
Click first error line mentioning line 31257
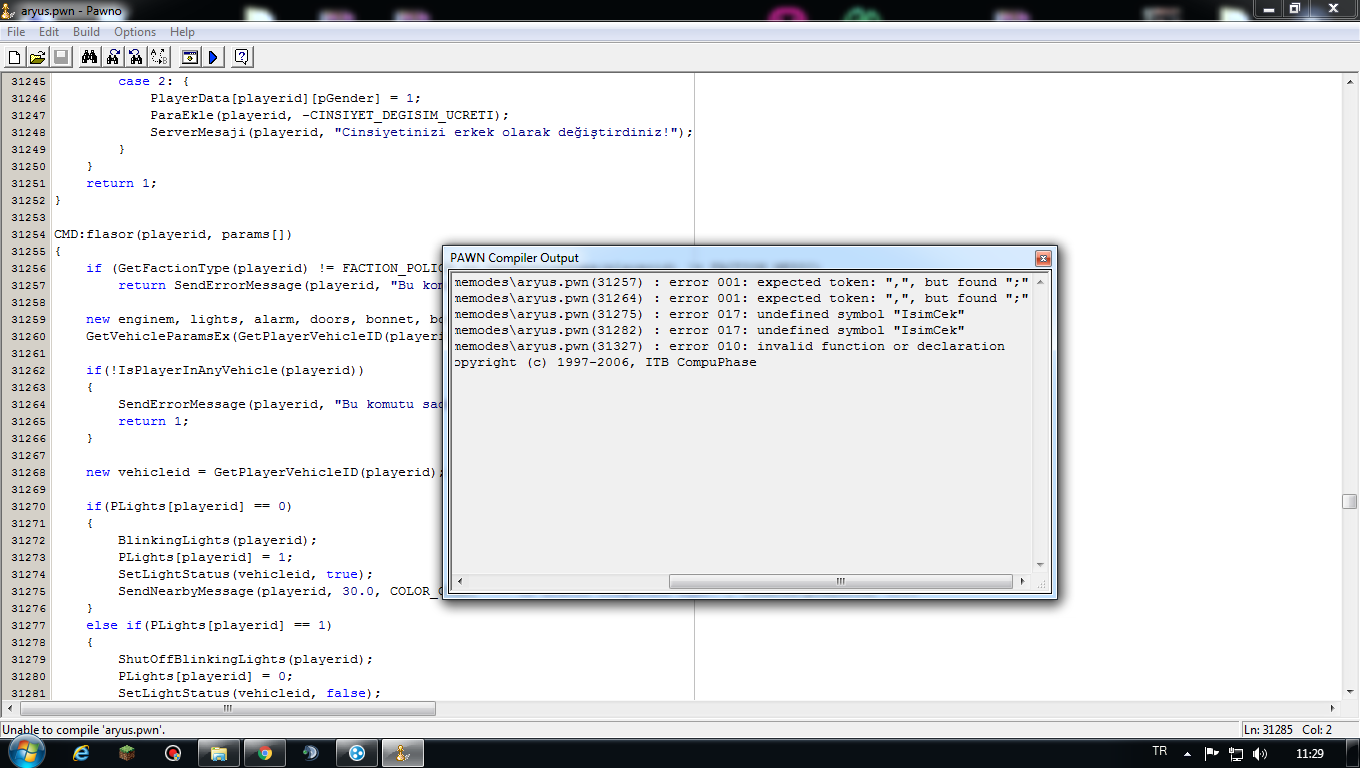[741, 282]
